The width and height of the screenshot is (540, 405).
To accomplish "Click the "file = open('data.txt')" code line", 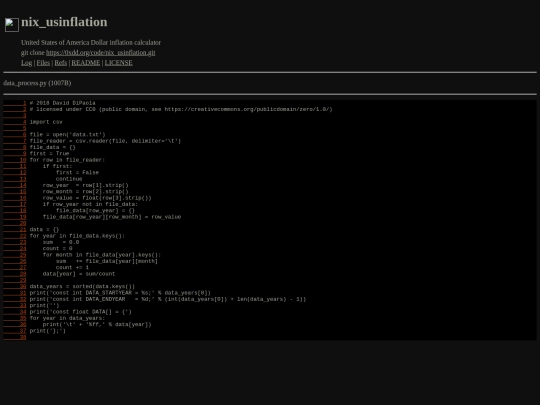I will (x=68, y=135).
